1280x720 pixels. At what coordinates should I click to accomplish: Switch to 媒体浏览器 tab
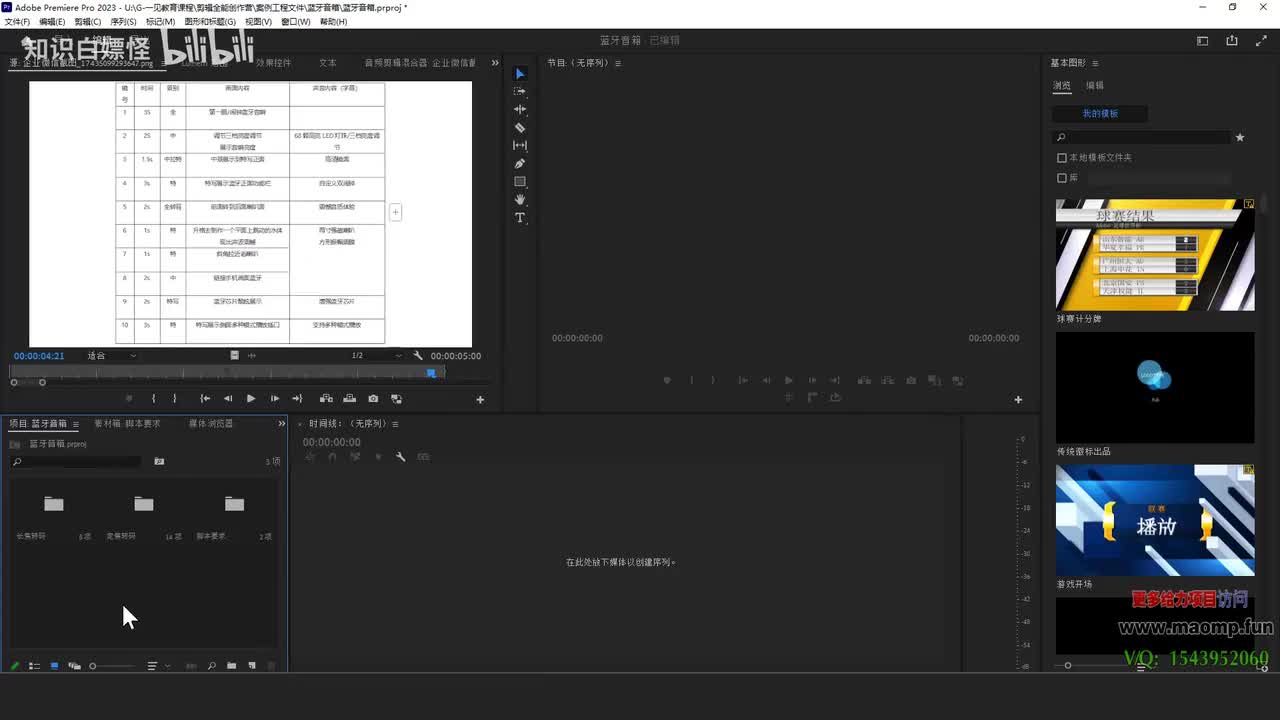211,424
